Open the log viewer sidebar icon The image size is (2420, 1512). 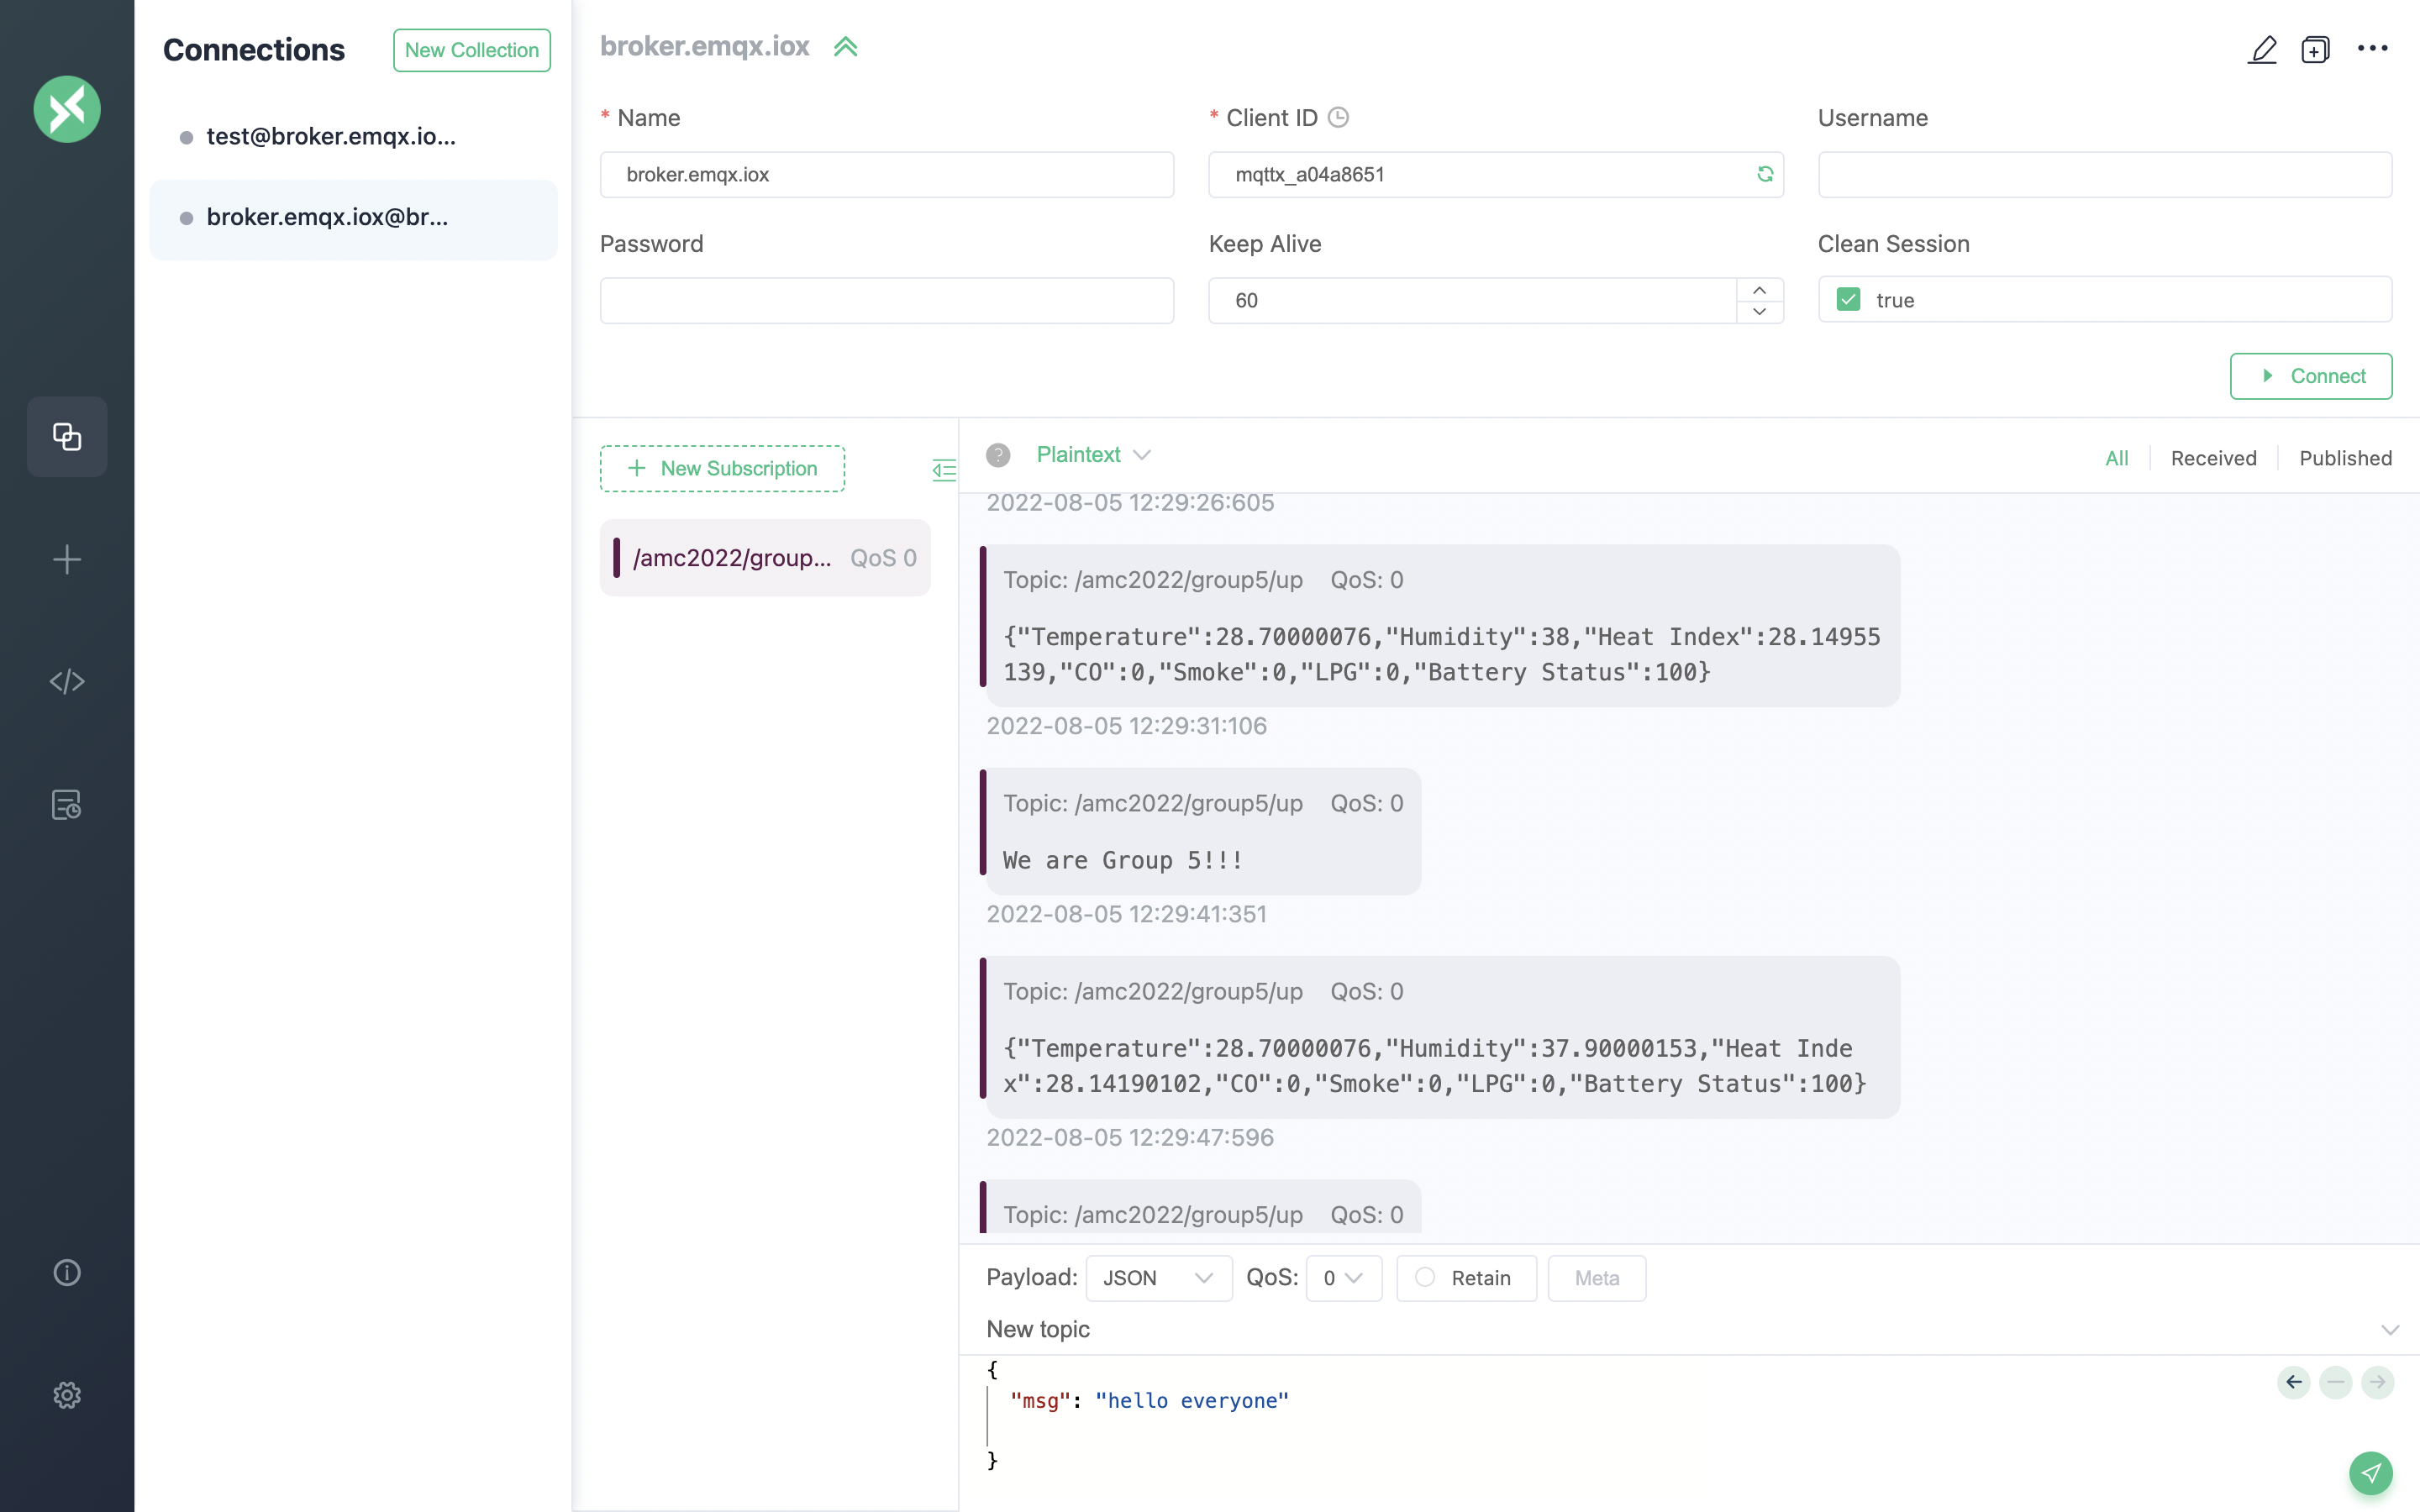click(67, 805)
